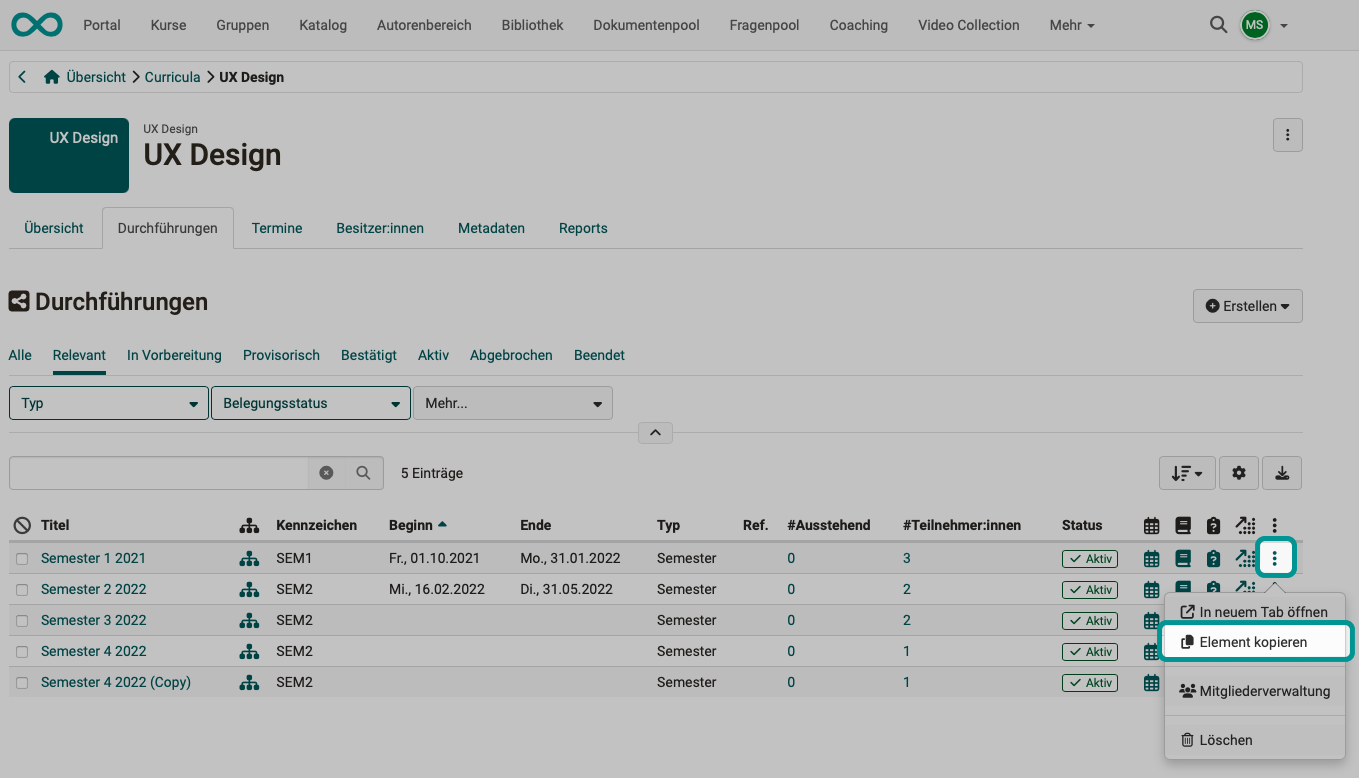This screenshot has height=778, width=1359.
Task: Open the Typ filter dropdown
Action: click(108, 402)
